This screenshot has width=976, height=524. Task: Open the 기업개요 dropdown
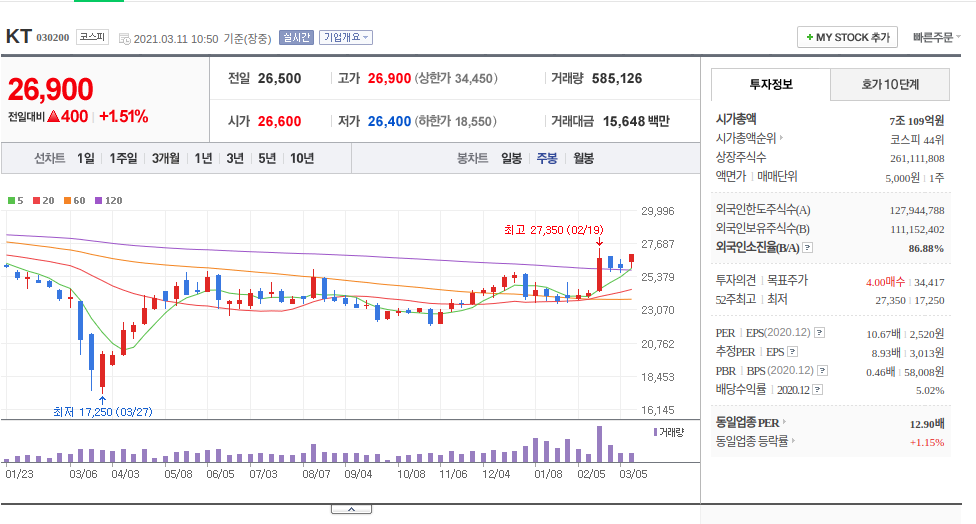[x=346, y=37]
